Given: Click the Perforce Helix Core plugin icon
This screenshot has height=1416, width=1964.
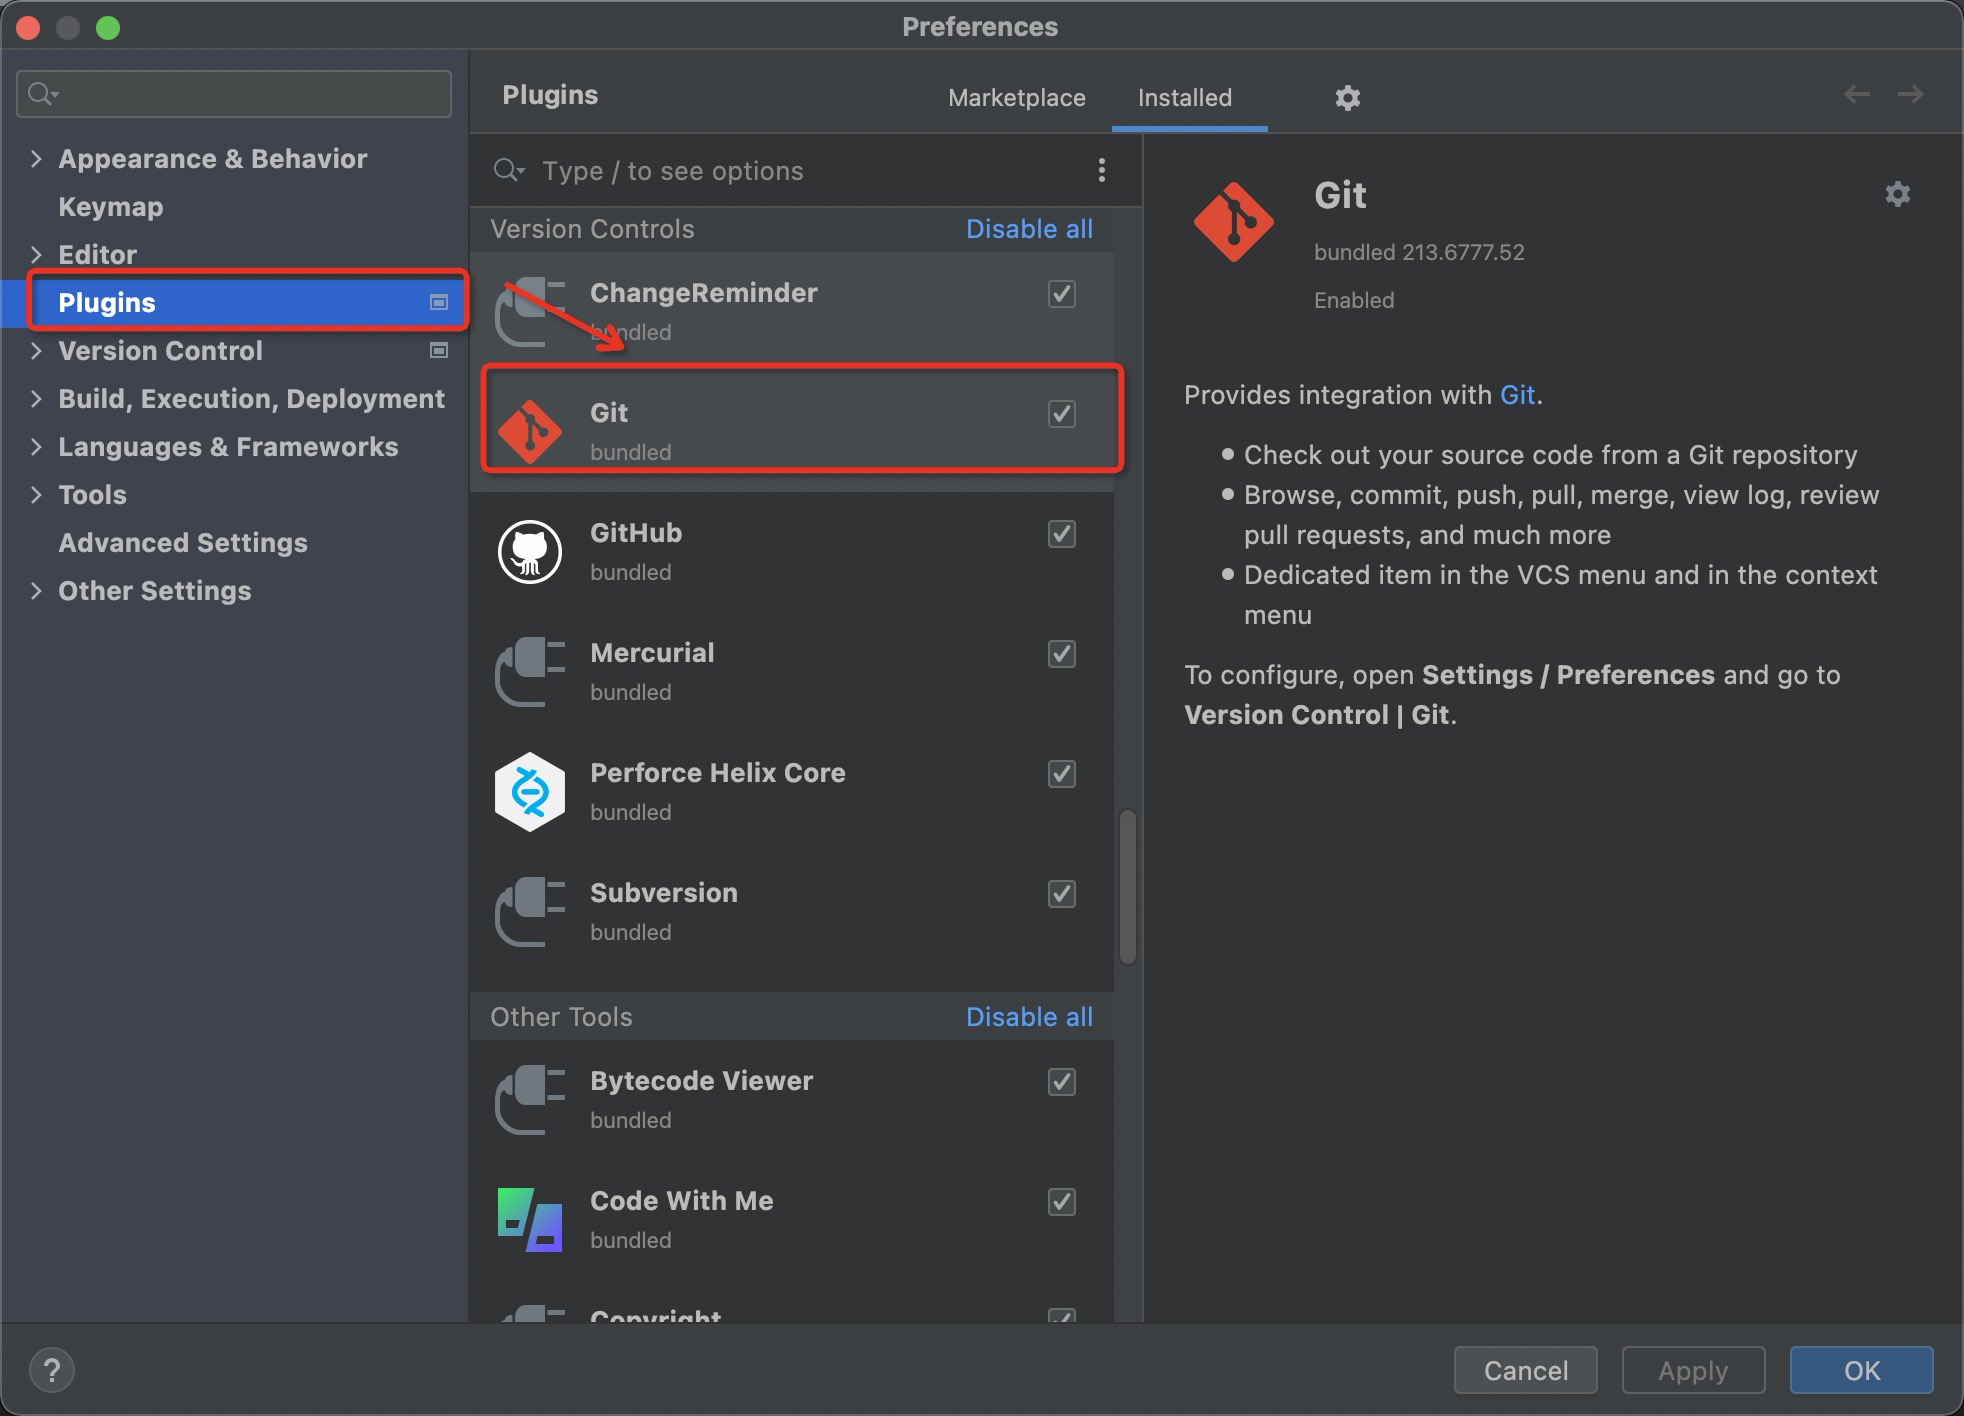Looking at the screenshot, I should (530, 792).
